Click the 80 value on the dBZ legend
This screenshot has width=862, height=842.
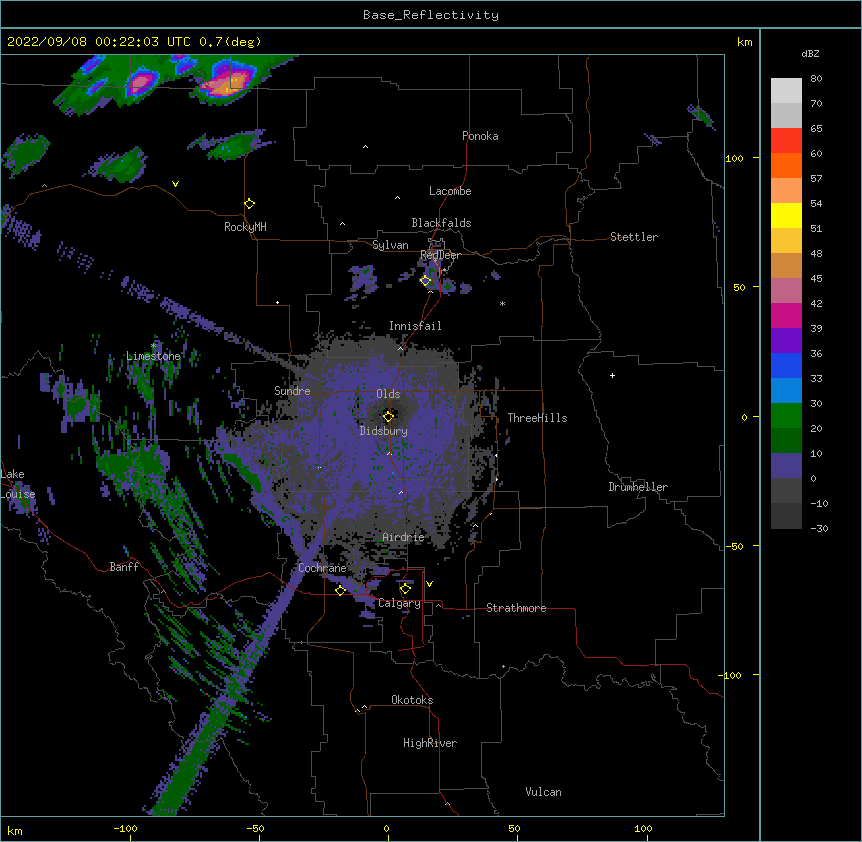point(816,79)
